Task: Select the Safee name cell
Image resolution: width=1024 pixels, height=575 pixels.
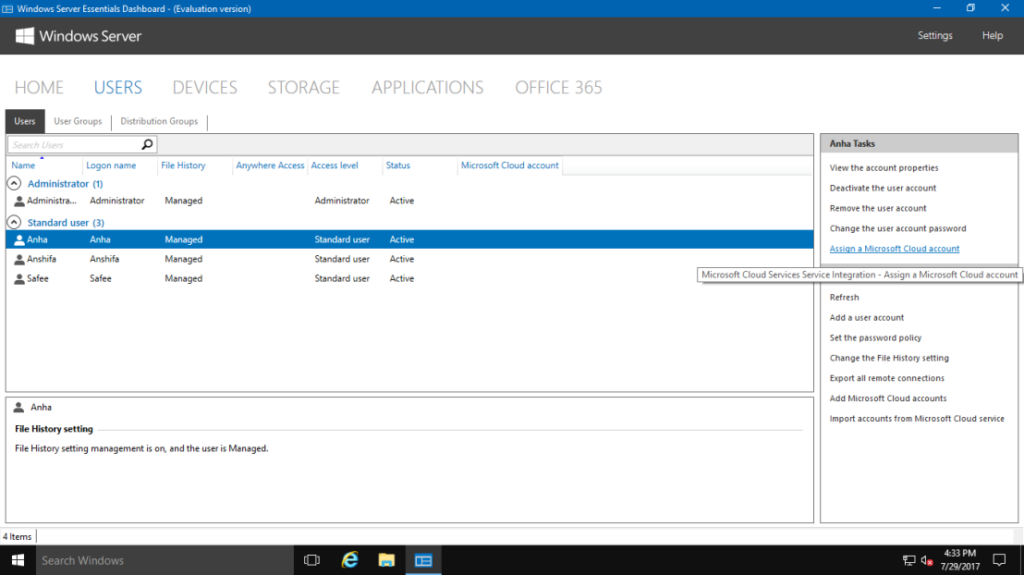Action: pos(38,279)
